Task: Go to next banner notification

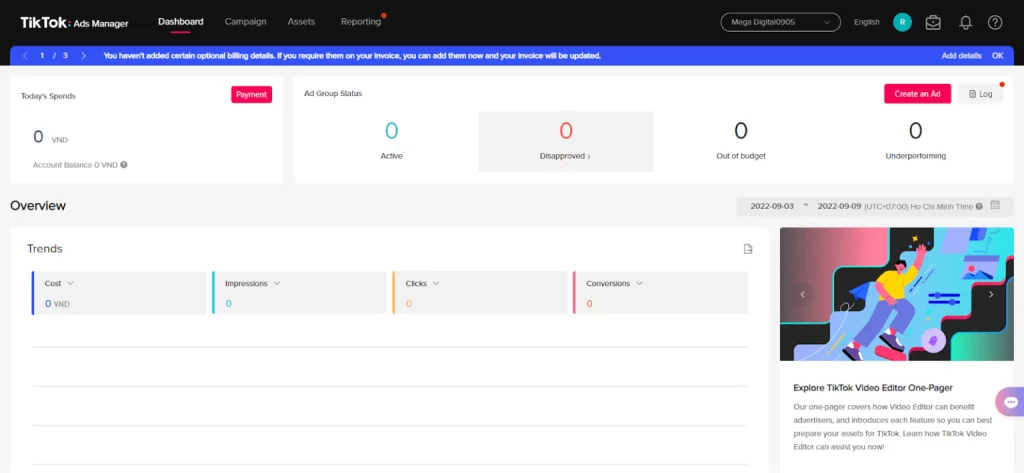Action: tap(83, 56)
